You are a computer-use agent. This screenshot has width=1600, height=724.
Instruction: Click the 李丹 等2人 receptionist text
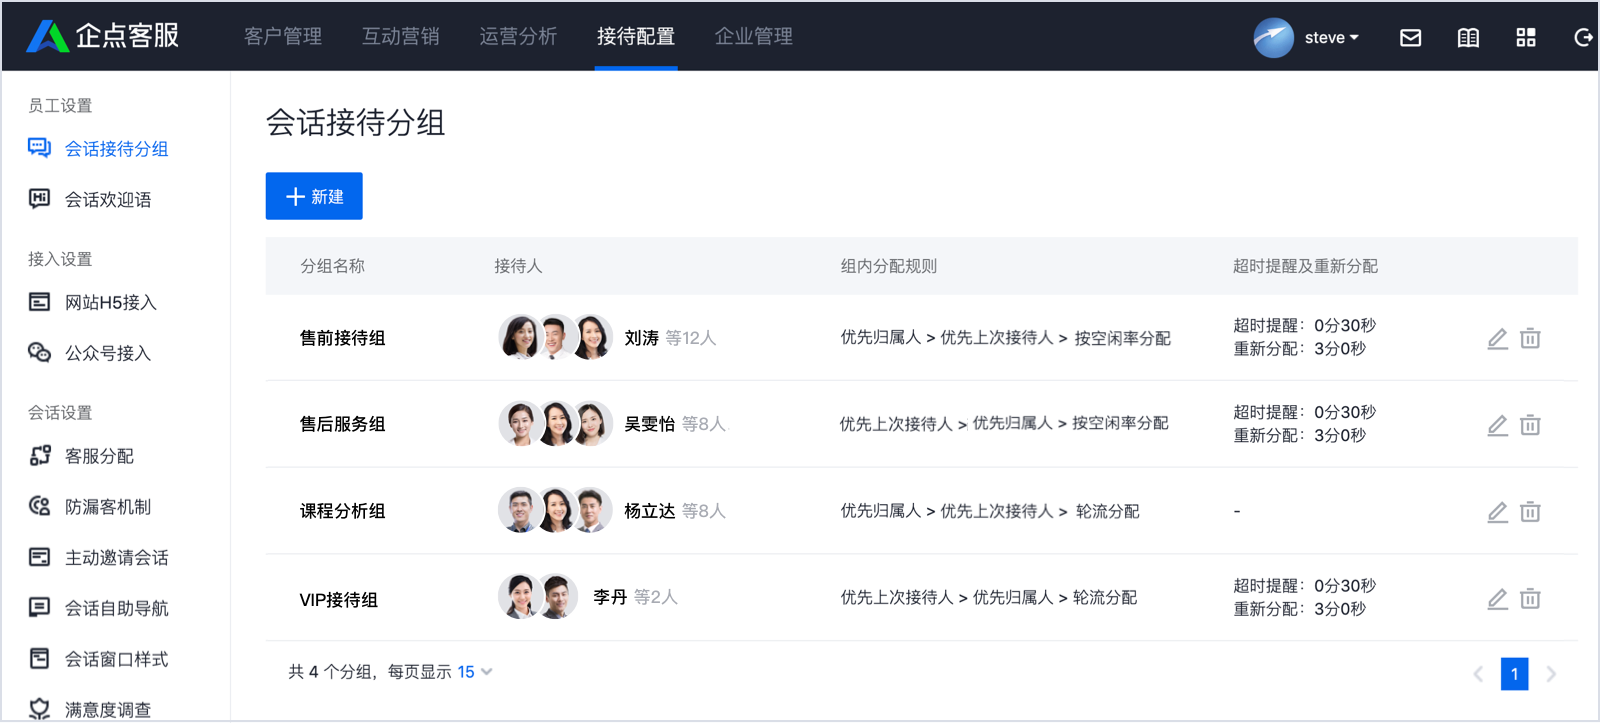(x=635, y=597)
